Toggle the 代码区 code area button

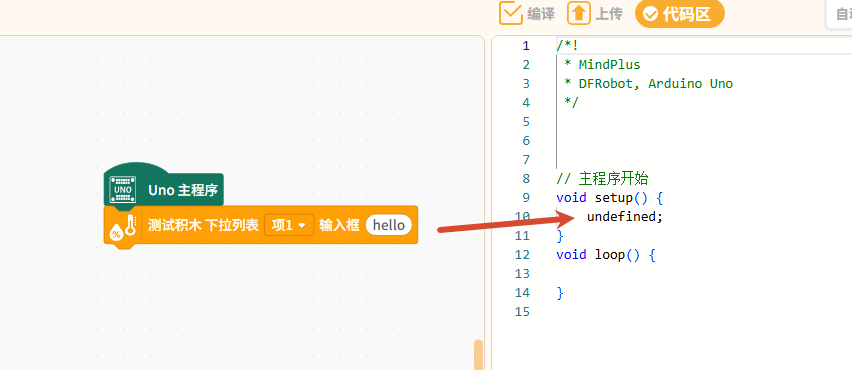pos(680,14)
